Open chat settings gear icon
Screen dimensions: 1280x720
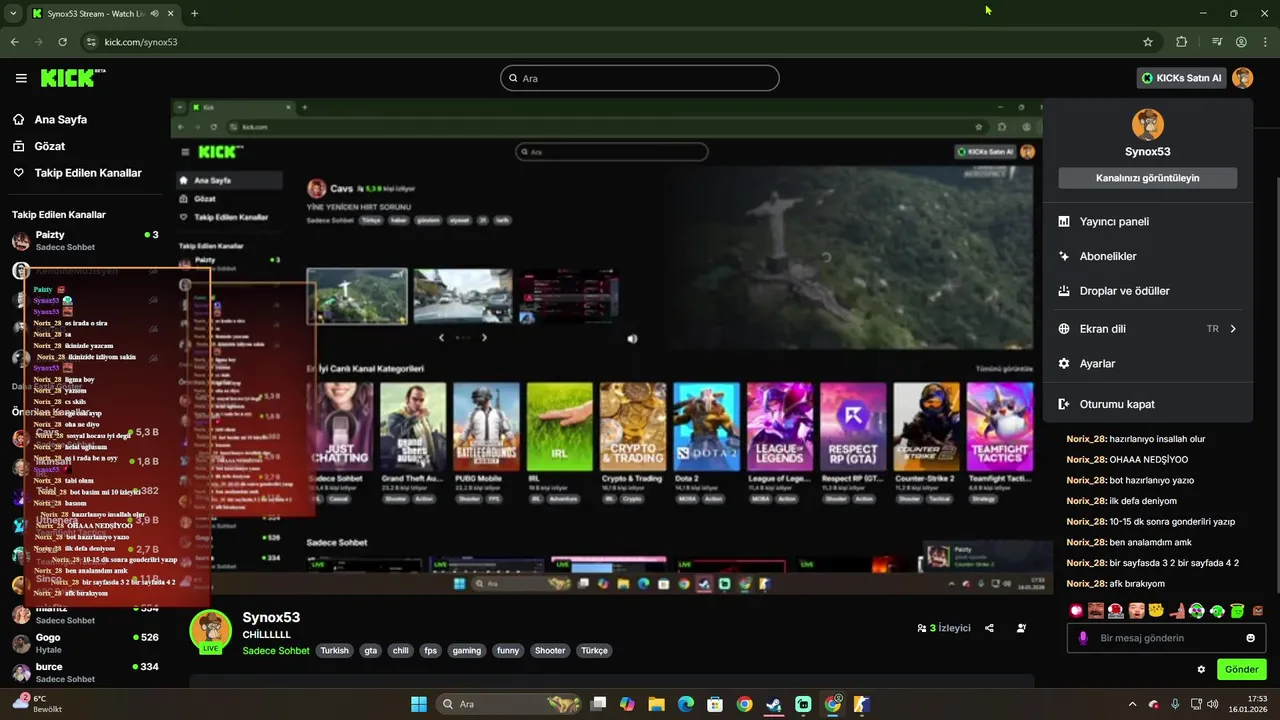pyautogui.click(x=1201, y=669)
